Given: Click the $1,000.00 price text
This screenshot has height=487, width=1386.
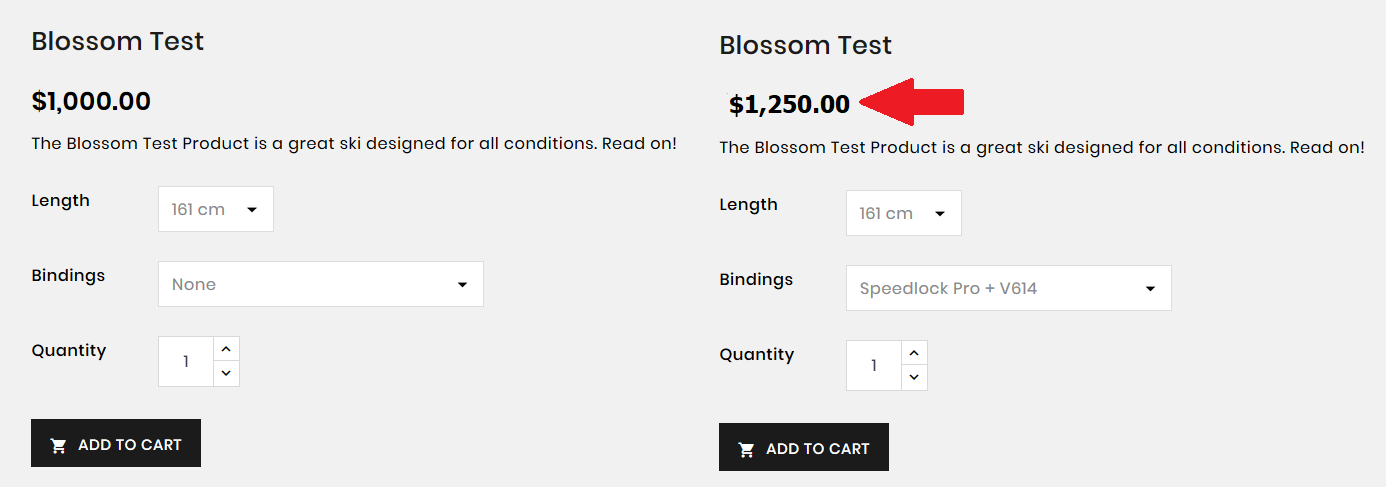Looking at the screenshot, I should click(91, 101).
